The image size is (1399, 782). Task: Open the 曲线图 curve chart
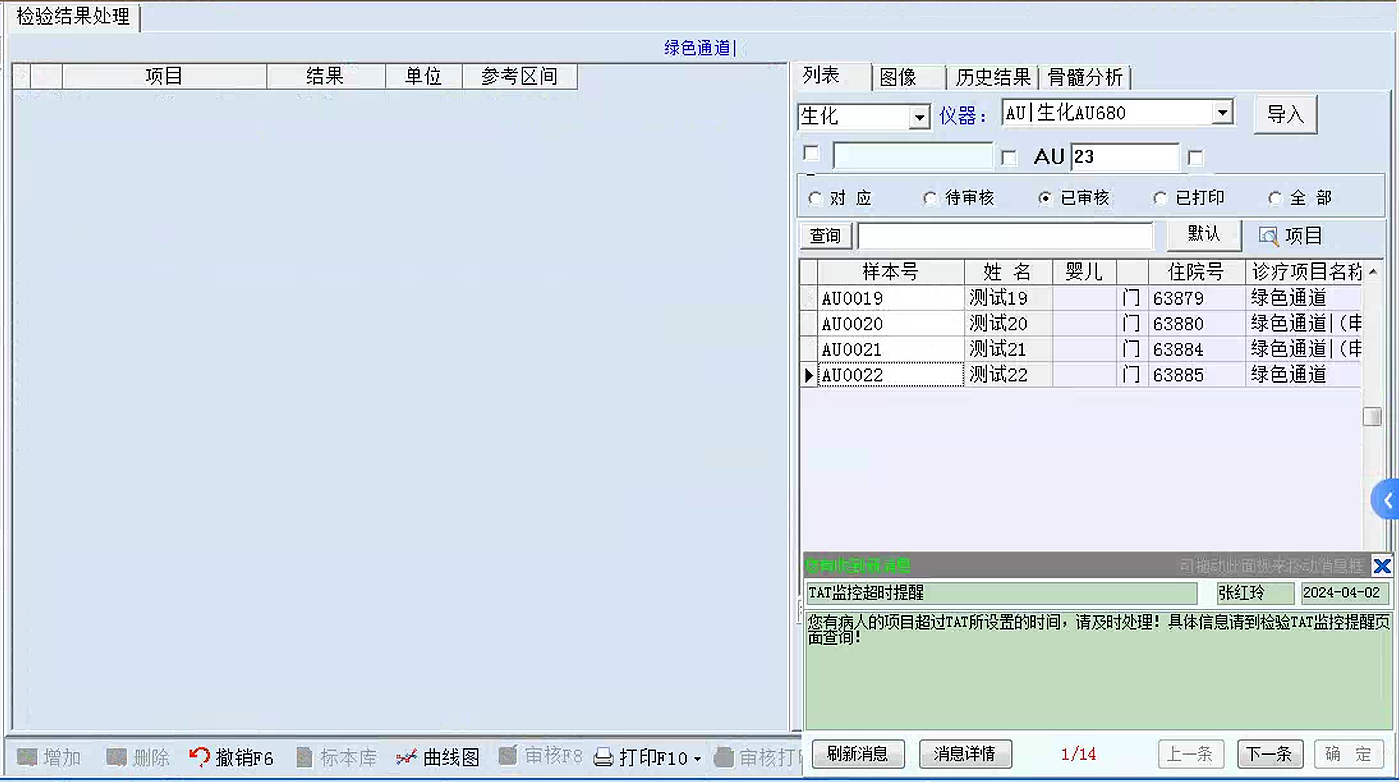[438, 757]
